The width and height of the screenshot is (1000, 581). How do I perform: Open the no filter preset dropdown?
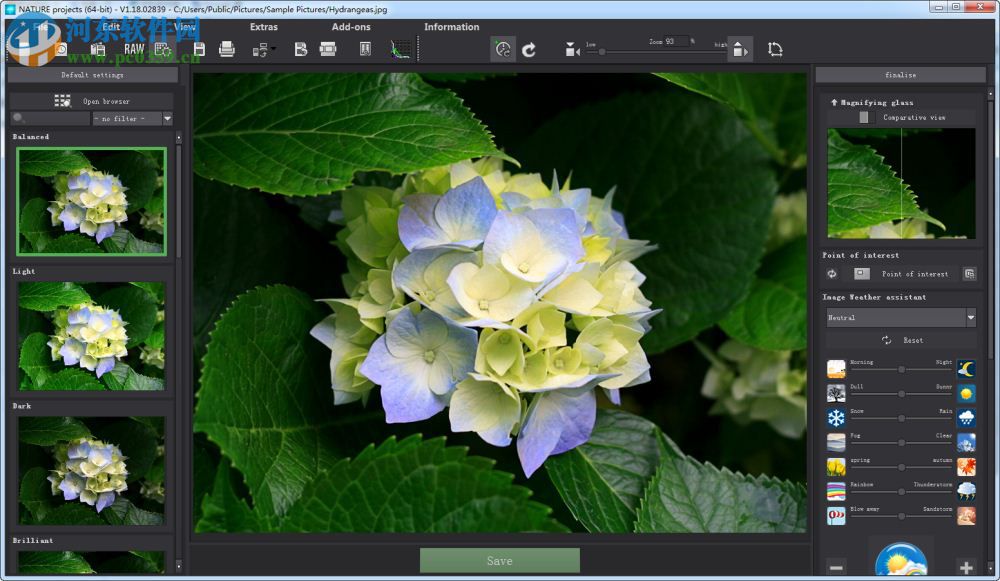coord(132,119)
